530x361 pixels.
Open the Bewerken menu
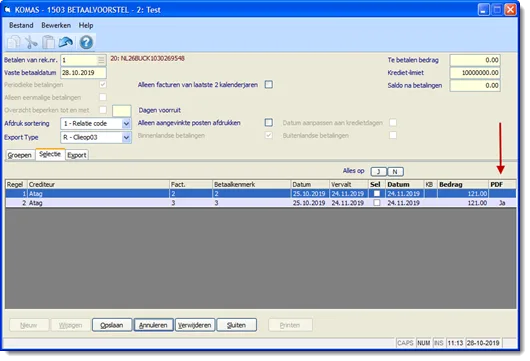coord(56,25)
